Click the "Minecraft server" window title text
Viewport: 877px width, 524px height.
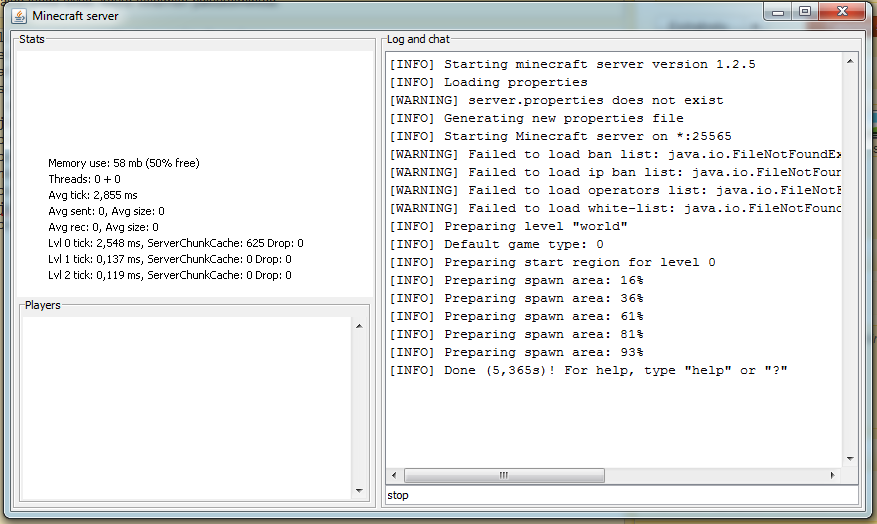click(x=76, y=16)
